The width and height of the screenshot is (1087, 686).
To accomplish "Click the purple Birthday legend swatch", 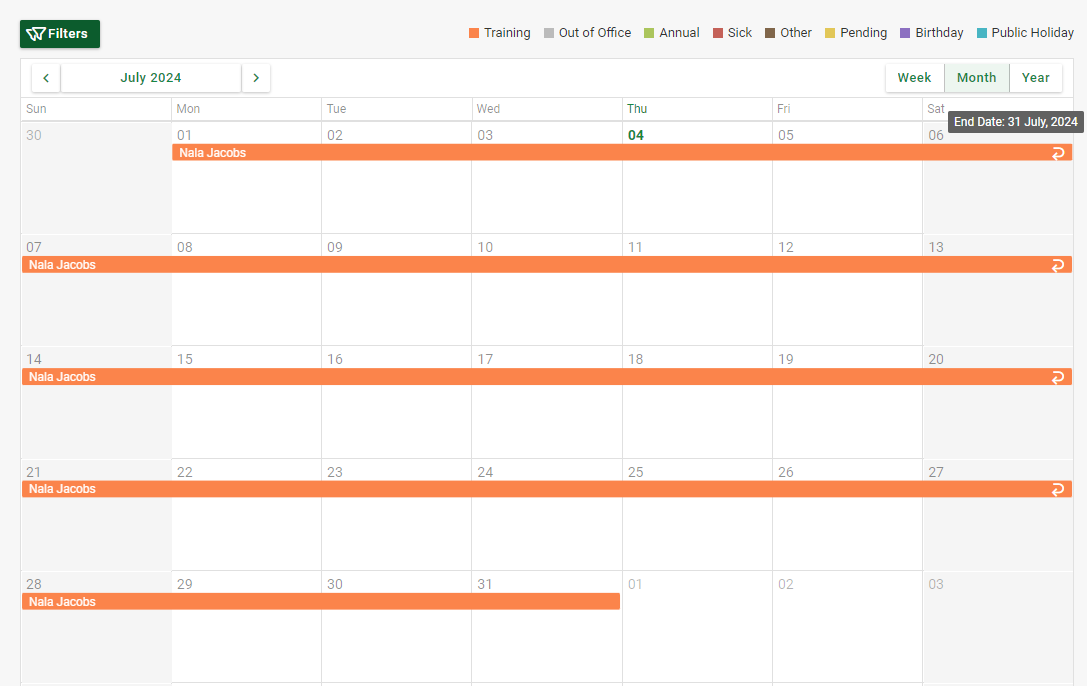I will [905, 33].
